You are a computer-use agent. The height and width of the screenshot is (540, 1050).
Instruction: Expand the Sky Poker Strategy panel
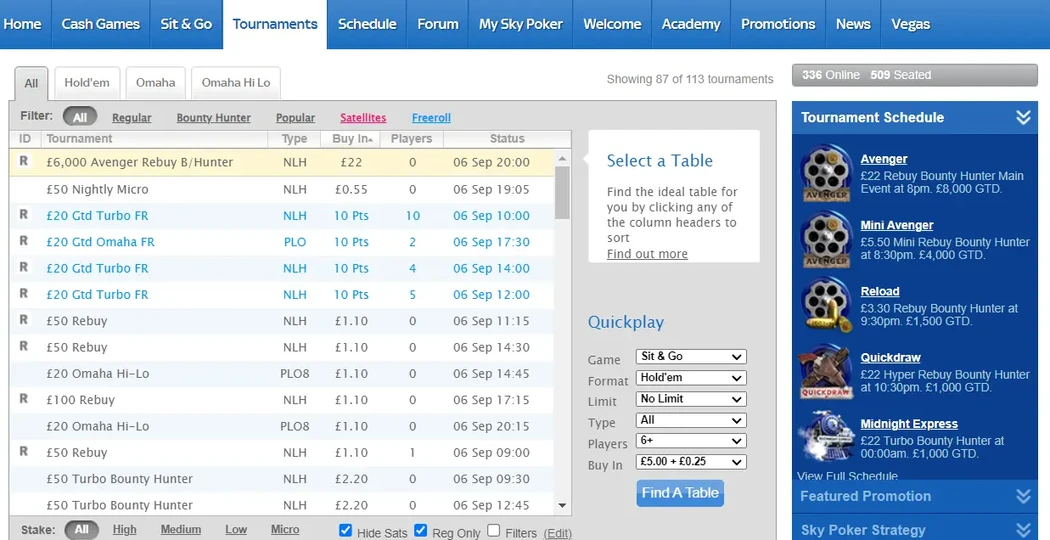coord(1023,530)
